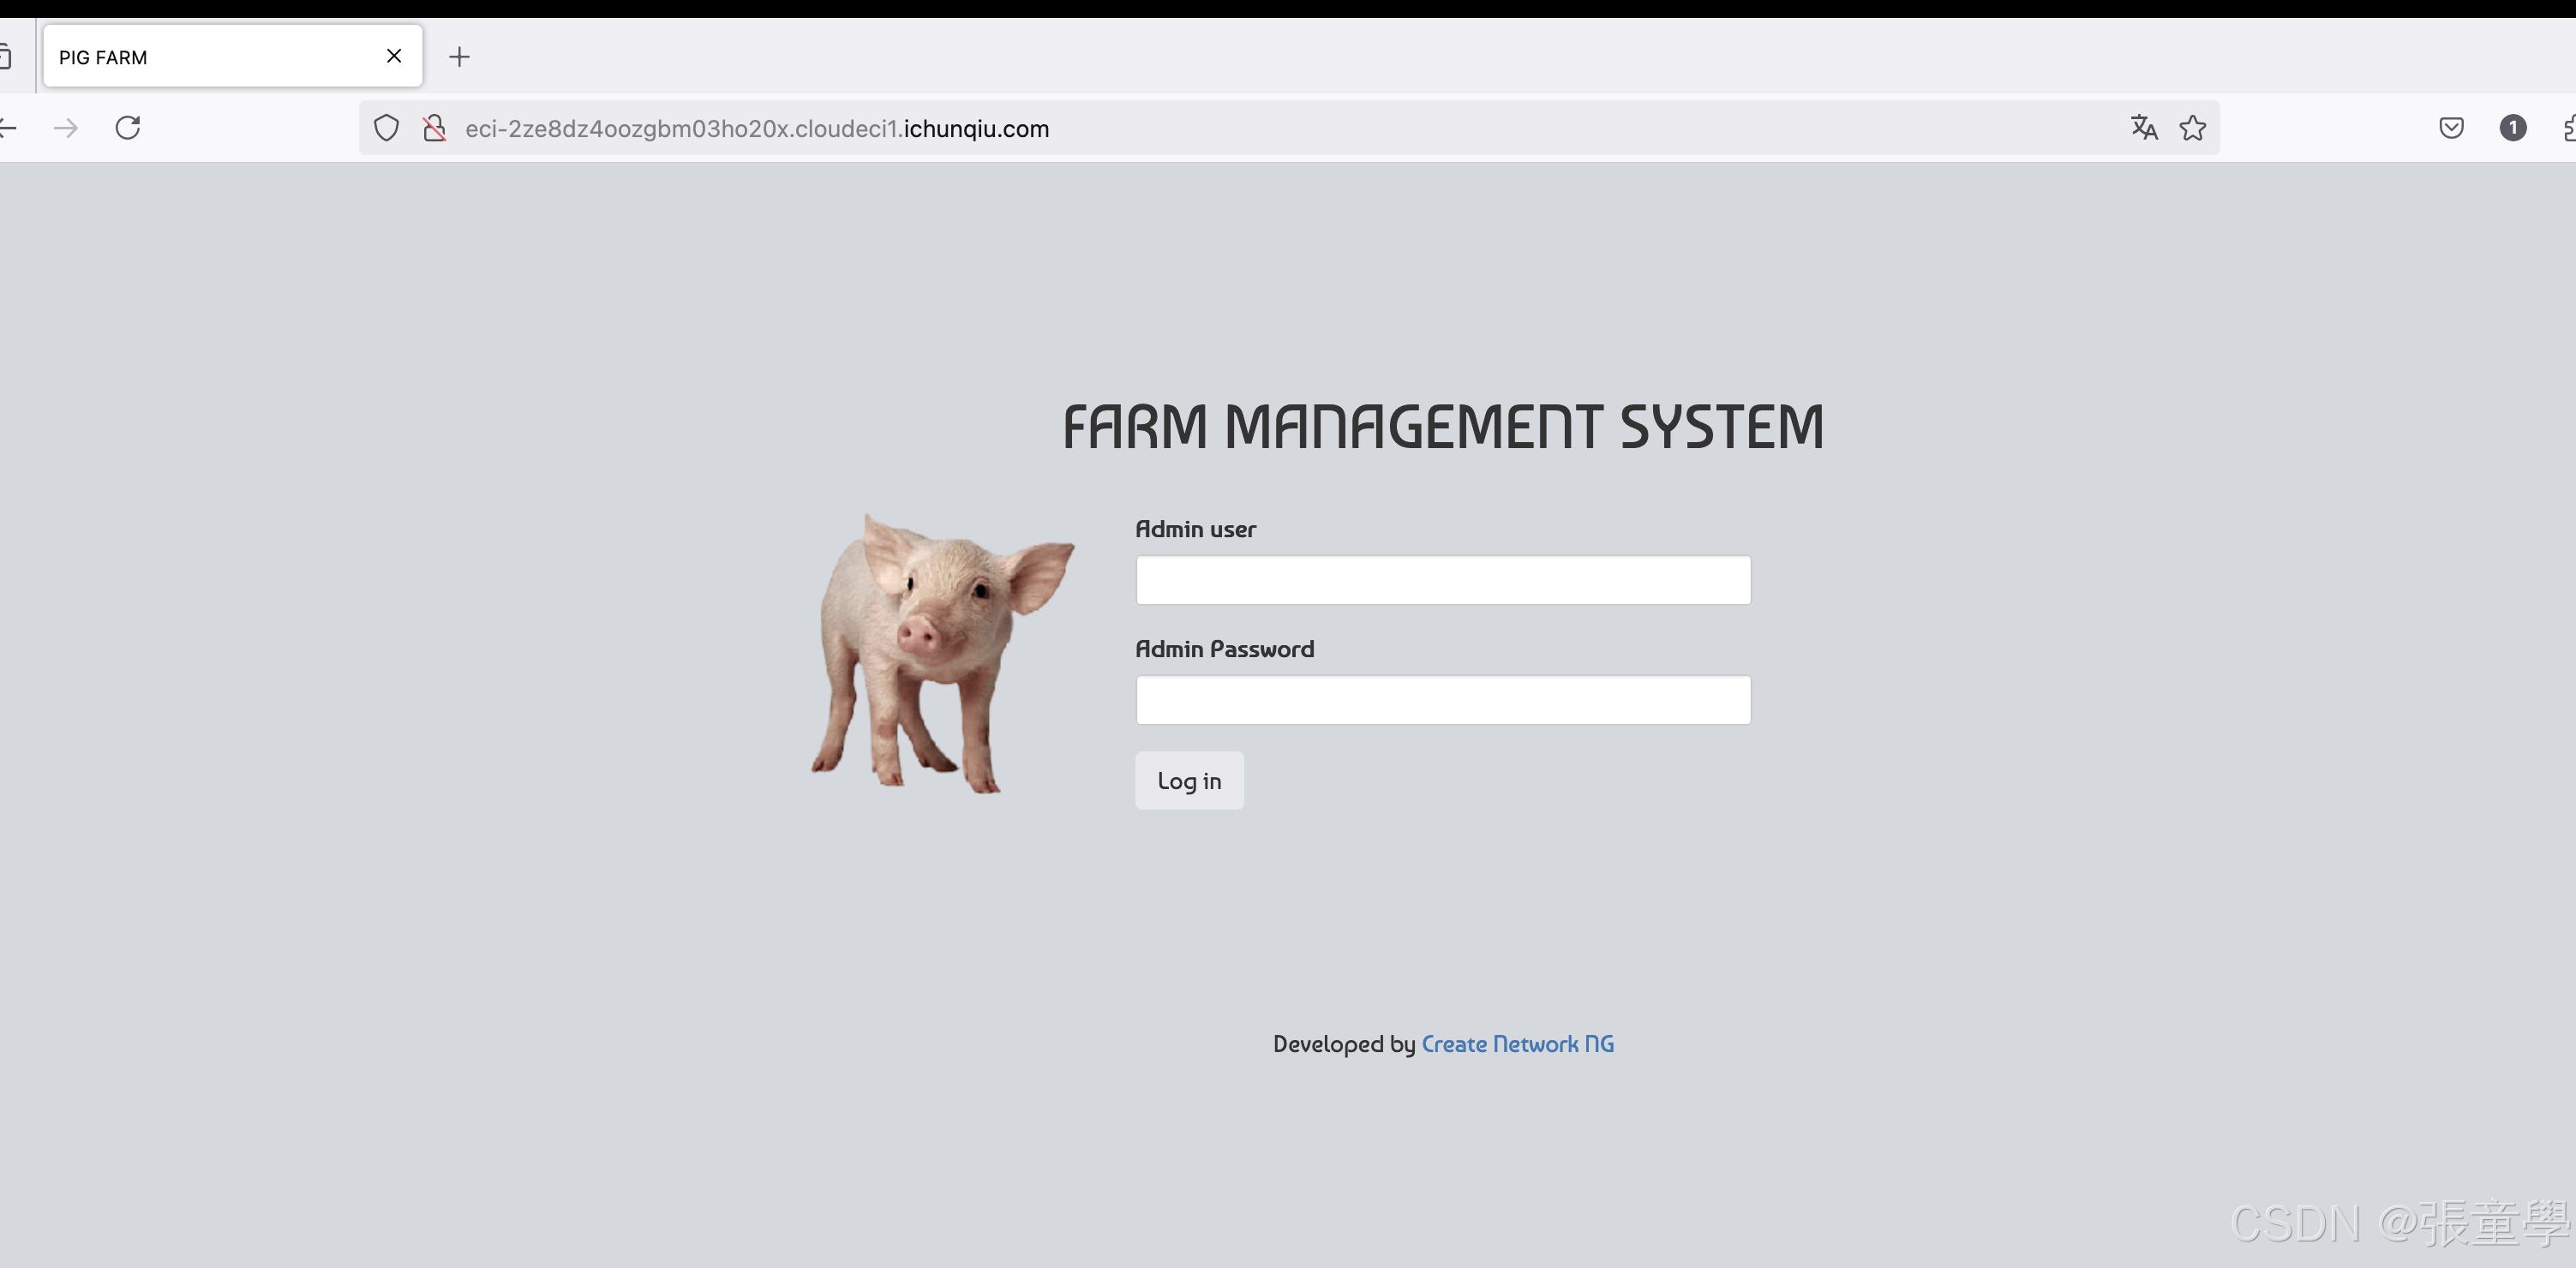
Task: Click the Admin Password label
Action: (1224, 649)
